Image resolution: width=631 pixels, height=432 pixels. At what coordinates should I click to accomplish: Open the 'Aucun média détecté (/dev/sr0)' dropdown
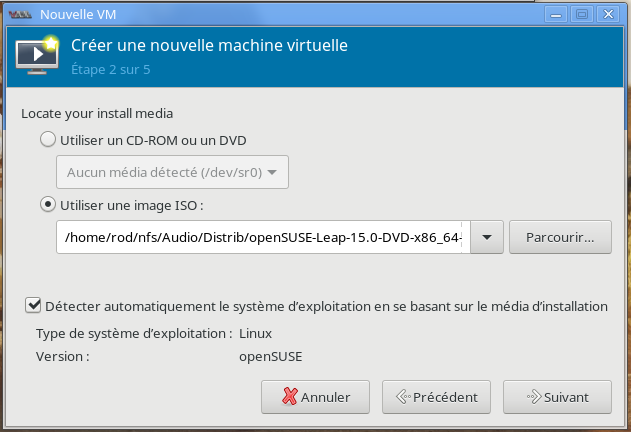[x=173, y=172]
